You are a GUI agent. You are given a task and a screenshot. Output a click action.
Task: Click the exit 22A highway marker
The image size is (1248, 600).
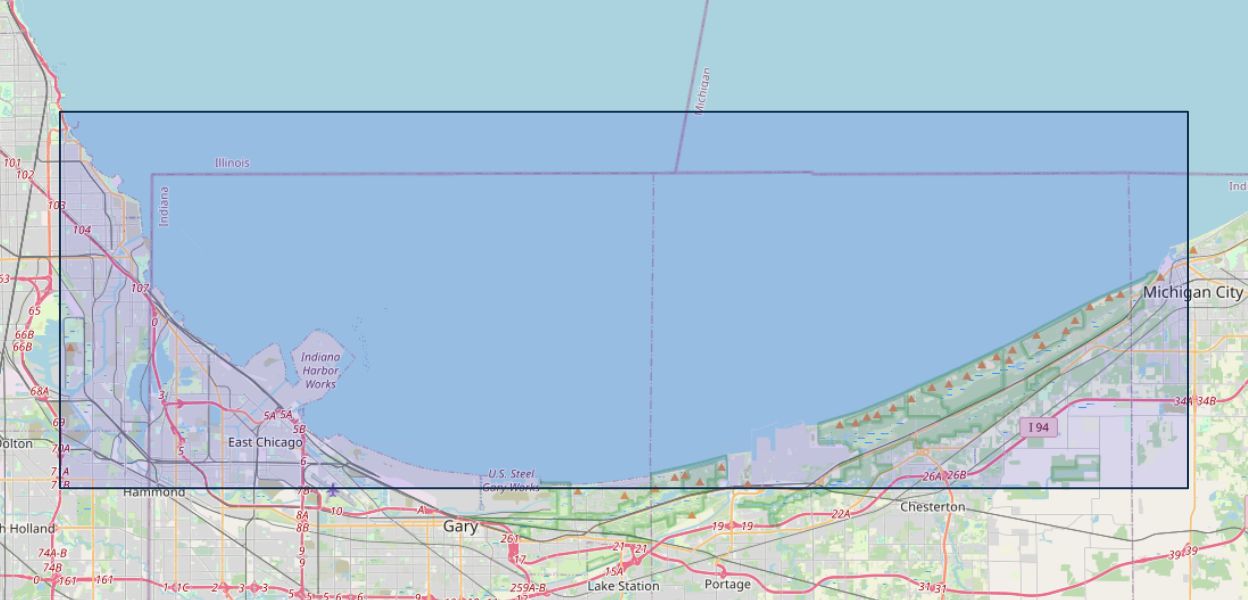pyautogui.click(x=840, y=514)
